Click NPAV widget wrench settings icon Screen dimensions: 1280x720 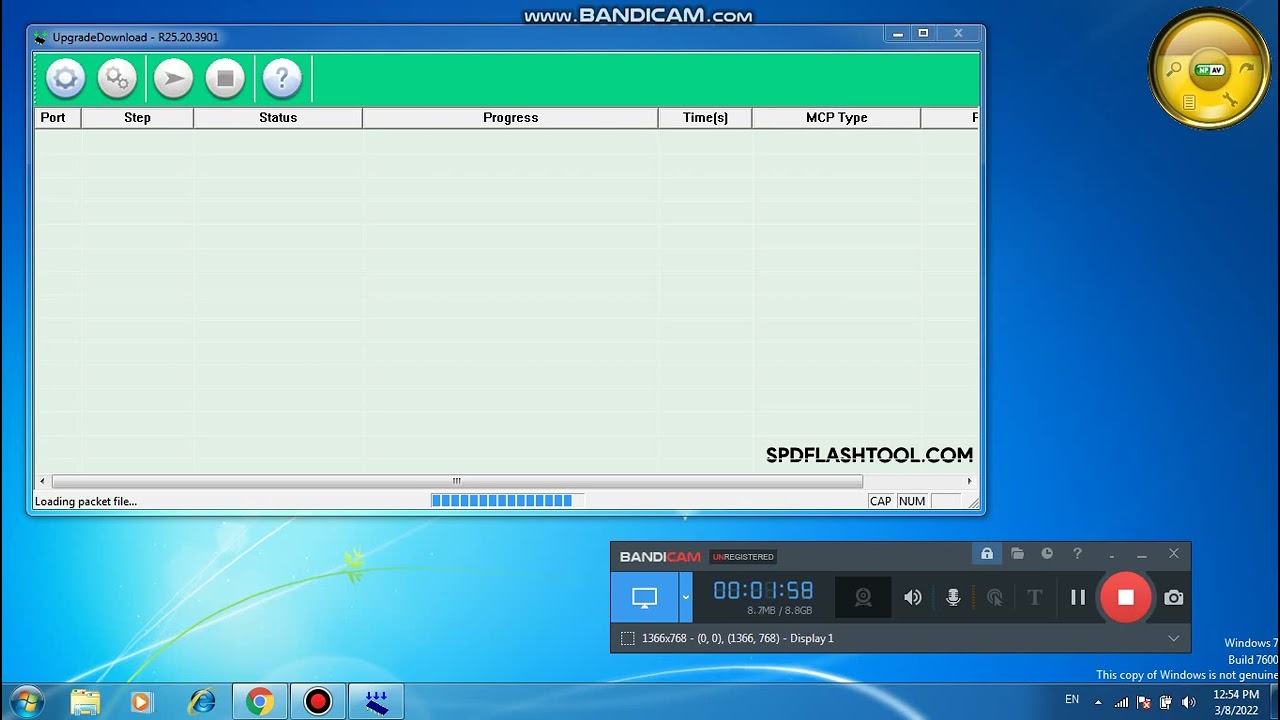point(1230,100)
